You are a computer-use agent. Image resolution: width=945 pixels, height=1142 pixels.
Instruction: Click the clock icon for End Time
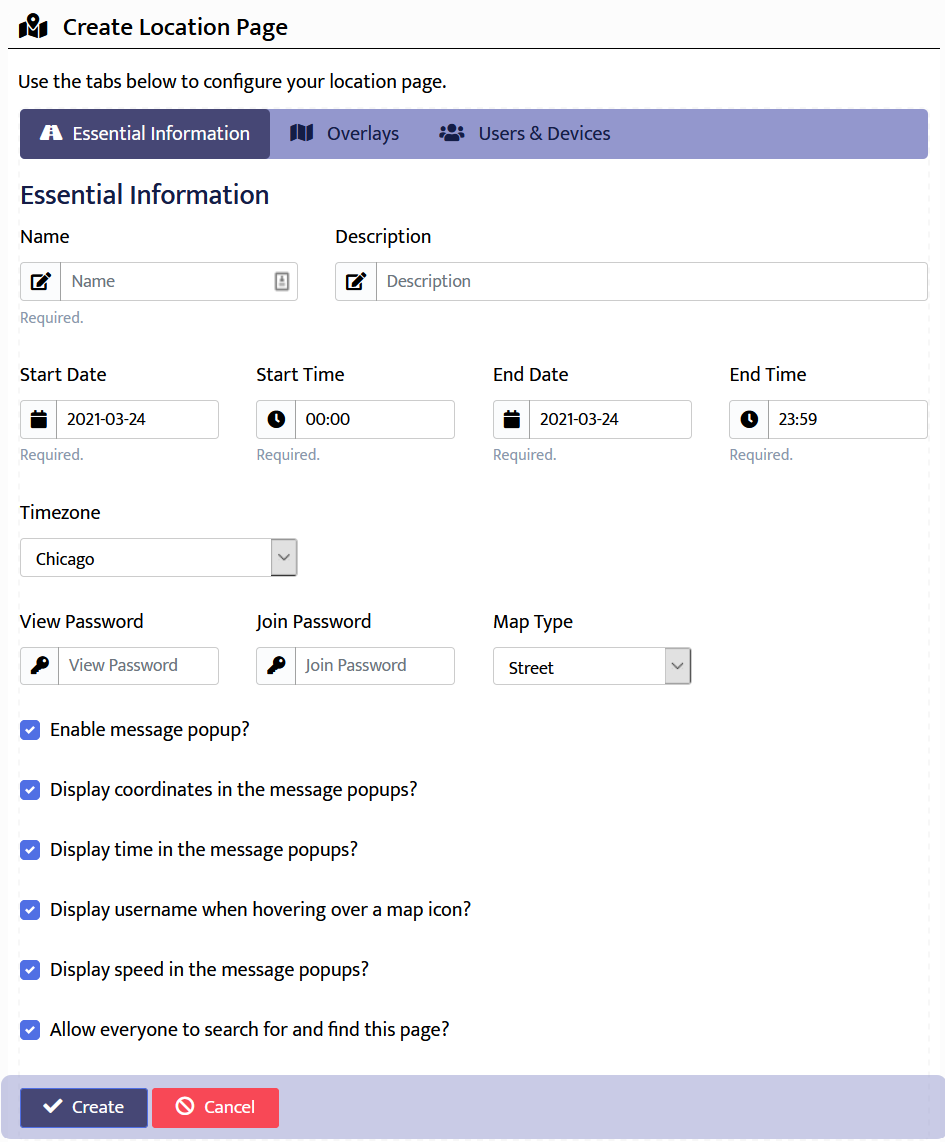click(x=749, y=420)
